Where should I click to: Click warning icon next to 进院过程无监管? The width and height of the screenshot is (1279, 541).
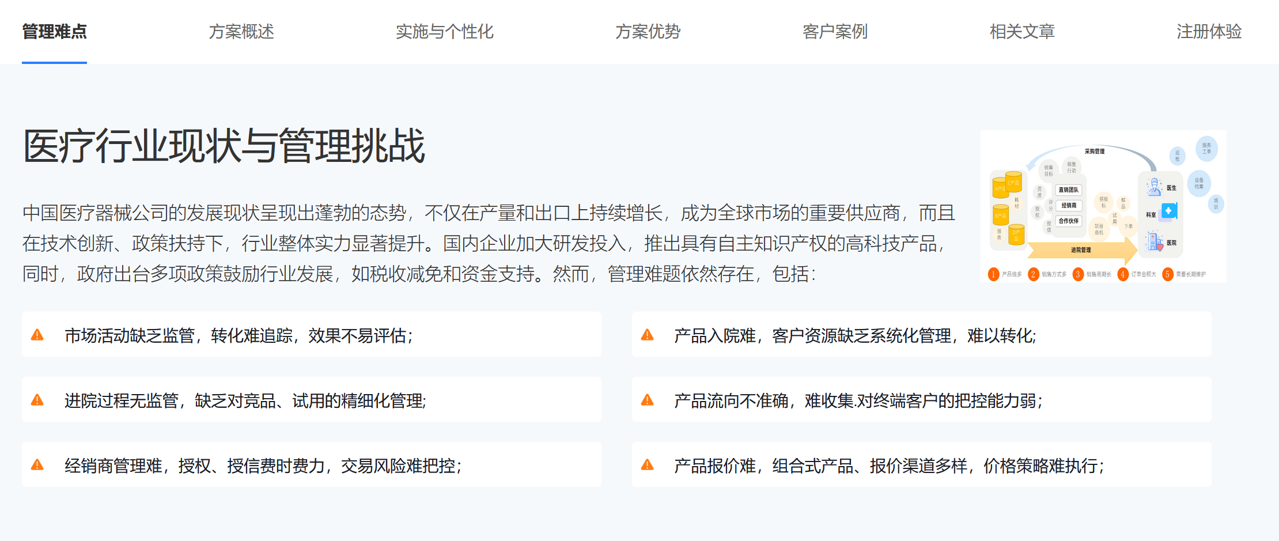[38, 400]
